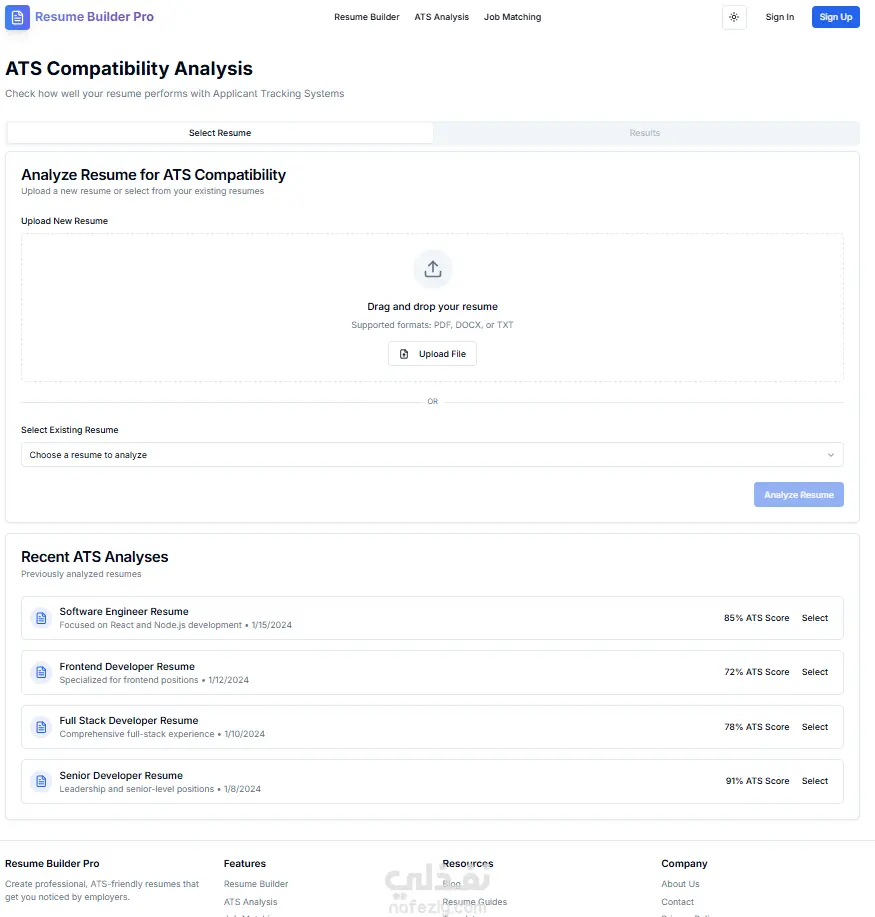Screen dimensions: 875x917
Task: Open ATS Analysis in top navigation
Action: [x=442, y=17]
